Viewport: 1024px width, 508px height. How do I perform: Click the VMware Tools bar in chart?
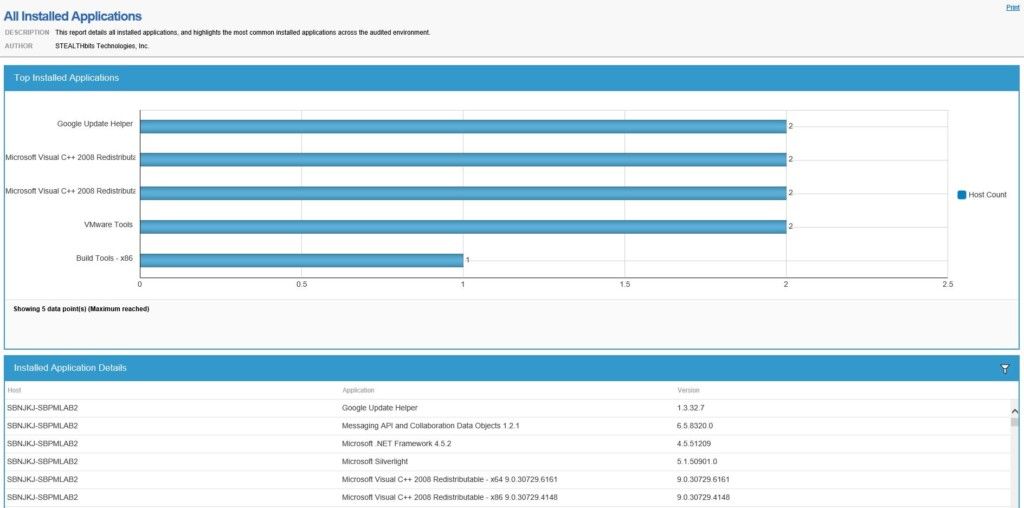tap(463, 227)
